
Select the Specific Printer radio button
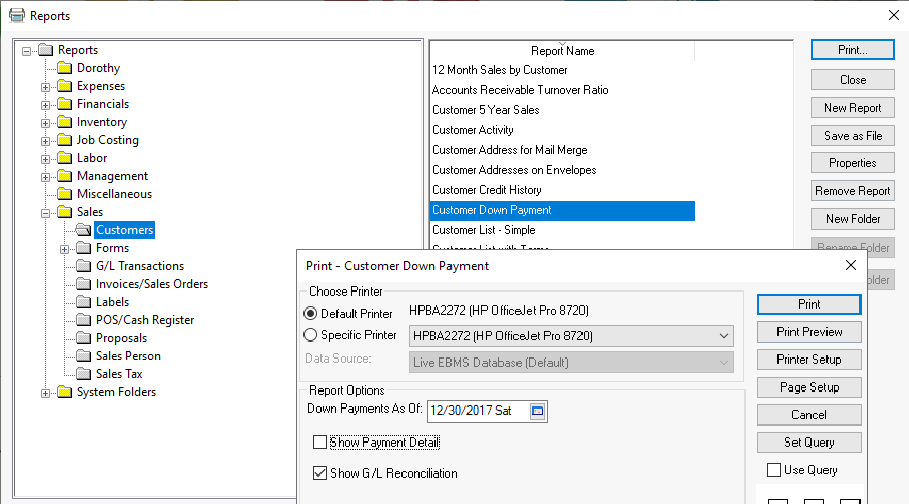310,335
